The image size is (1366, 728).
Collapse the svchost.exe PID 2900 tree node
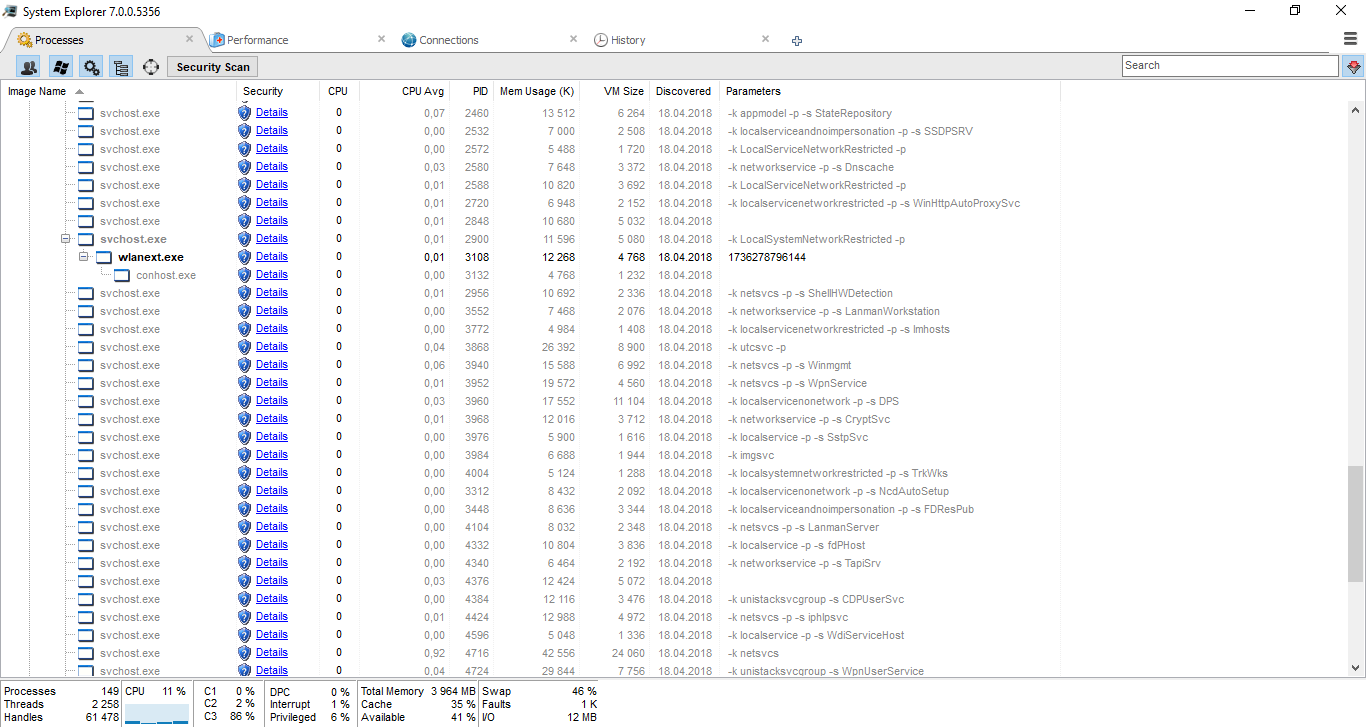(66, 239)
